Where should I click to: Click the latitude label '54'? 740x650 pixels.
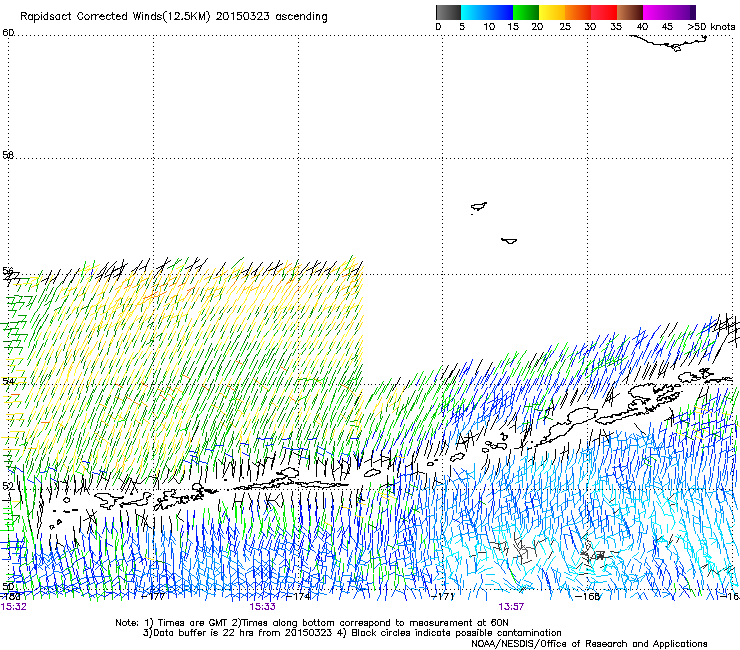click(8, 381)
